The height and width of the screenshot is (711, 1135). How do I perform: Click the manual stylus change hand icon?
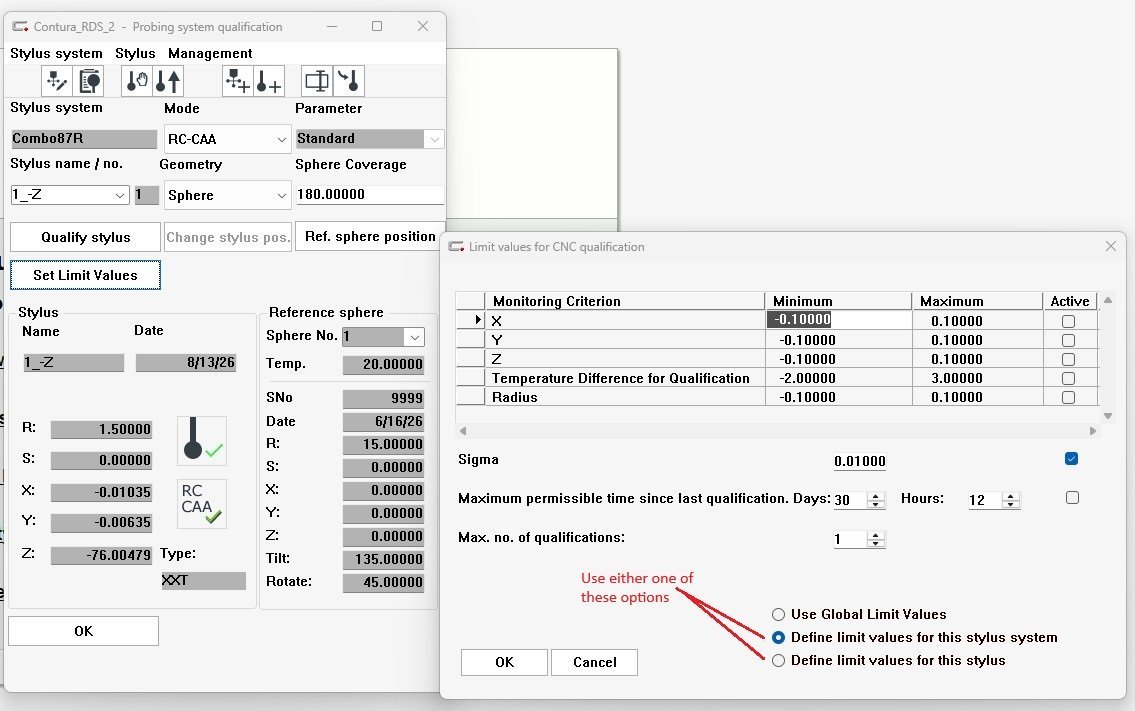pyautogui.click(x=136, y=81)
